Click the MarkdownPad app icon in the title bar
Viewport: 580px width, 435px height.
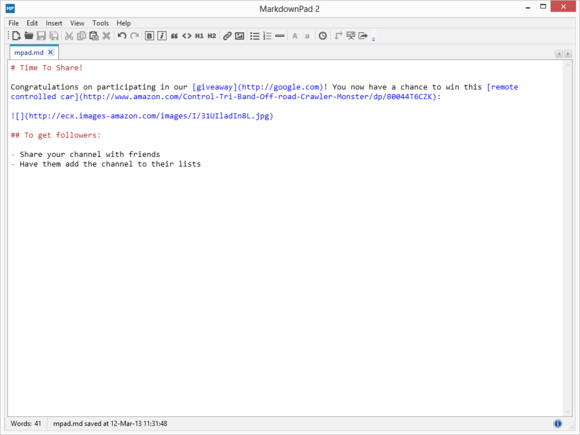10,8
